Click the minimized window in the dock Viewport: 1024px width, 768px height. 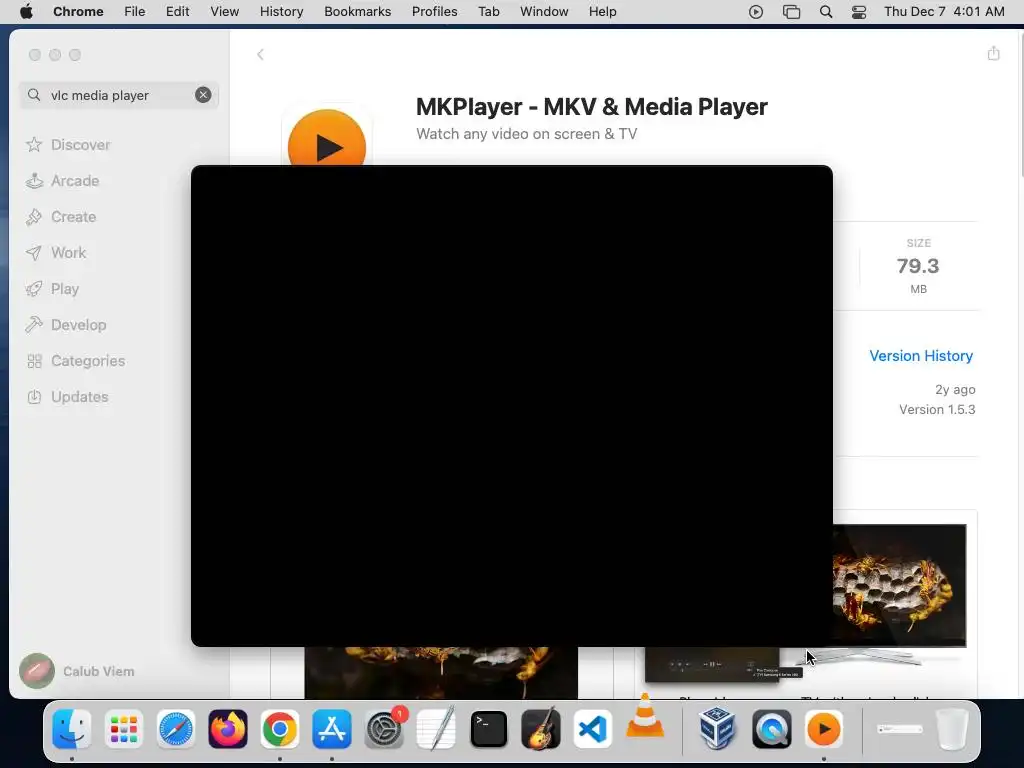click(x=899, y=729)
